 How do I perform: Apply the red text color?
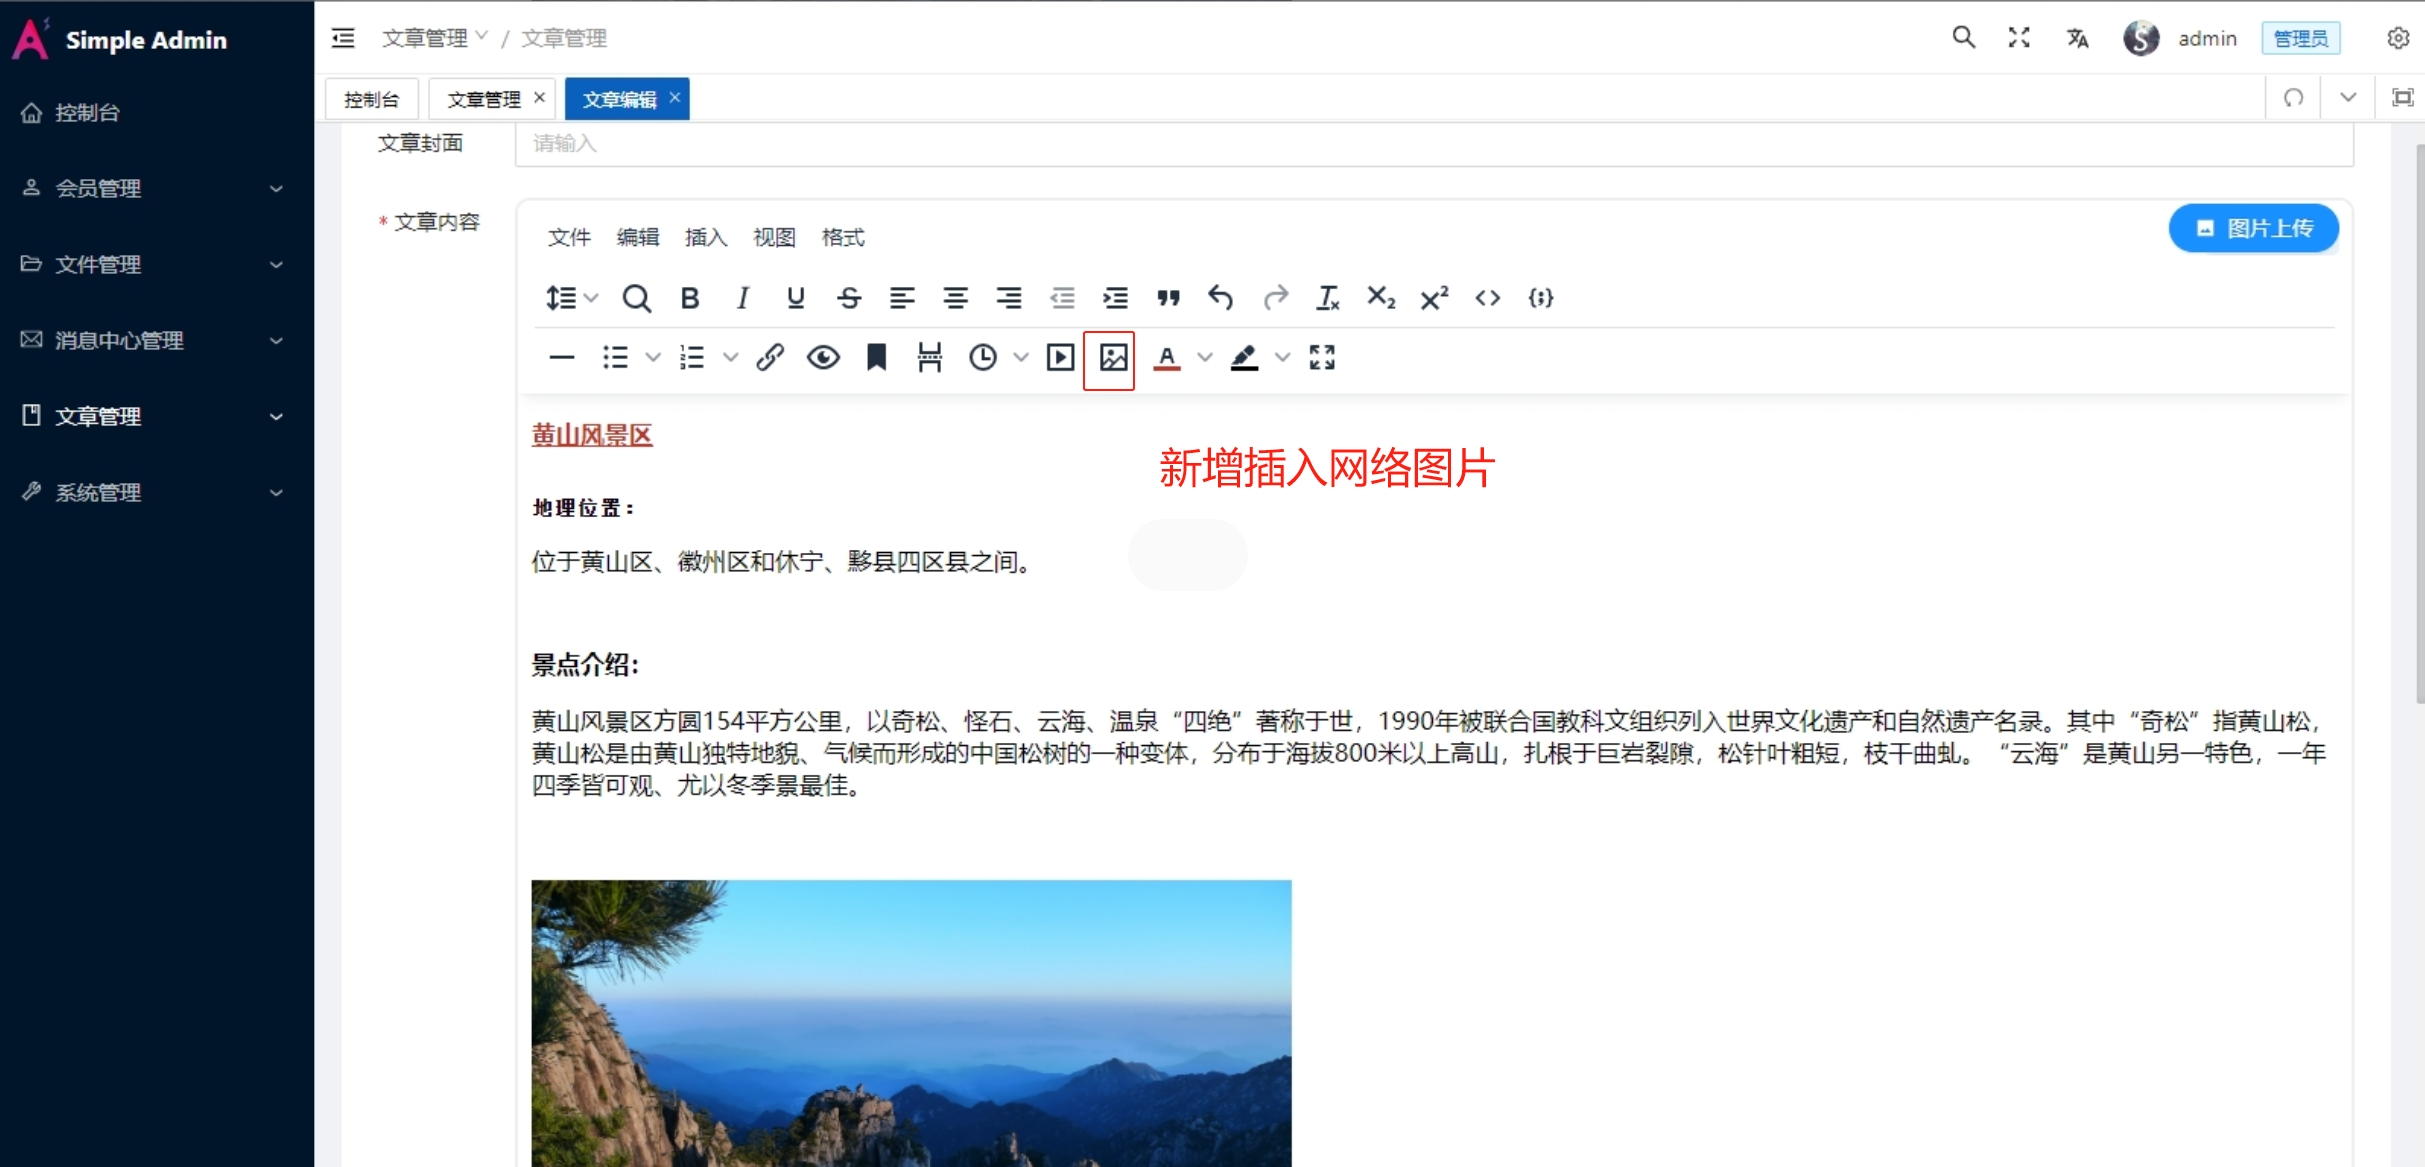point(1166,357)
